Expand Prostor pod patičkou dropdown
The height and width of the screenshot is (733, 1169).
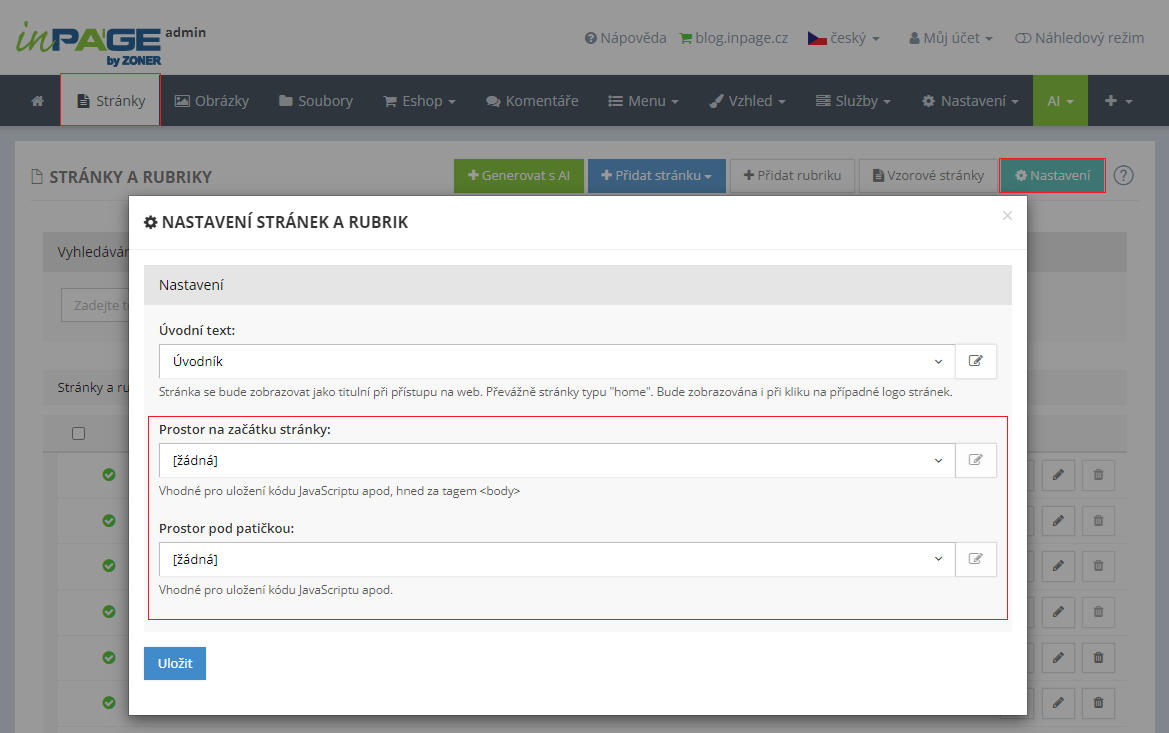pos(556,559)
